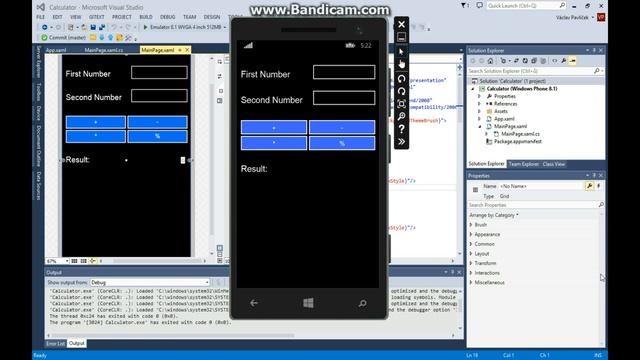
Task: Tap the phone Windows Start button
Action: (309, 303)
